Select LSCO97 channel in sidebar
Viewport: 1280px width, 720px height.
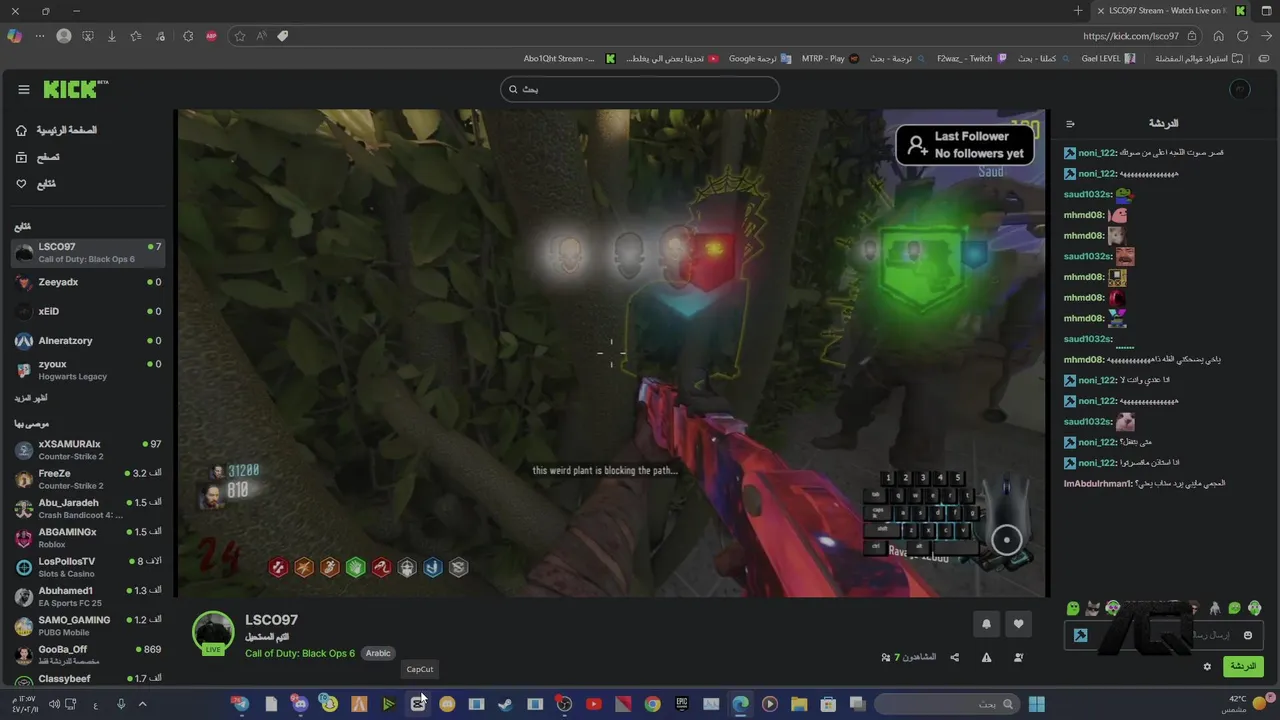(x=88, y=252)
